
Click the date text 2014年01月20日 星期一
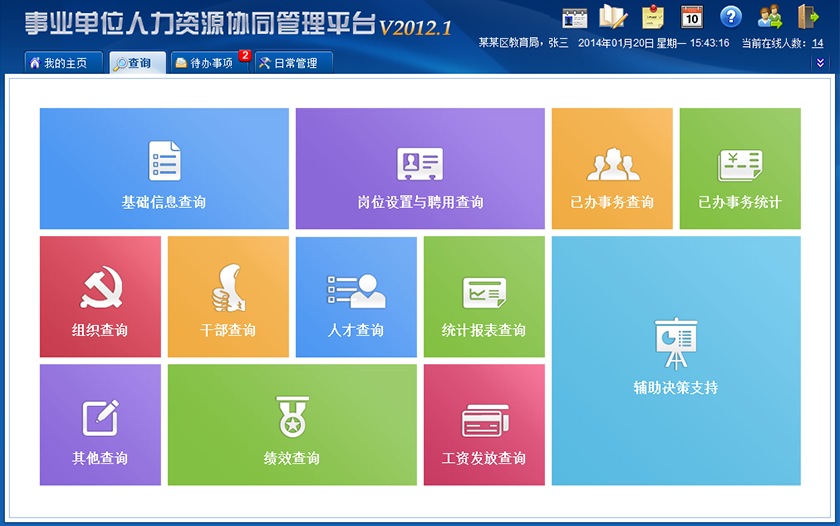tap(633, 43)
